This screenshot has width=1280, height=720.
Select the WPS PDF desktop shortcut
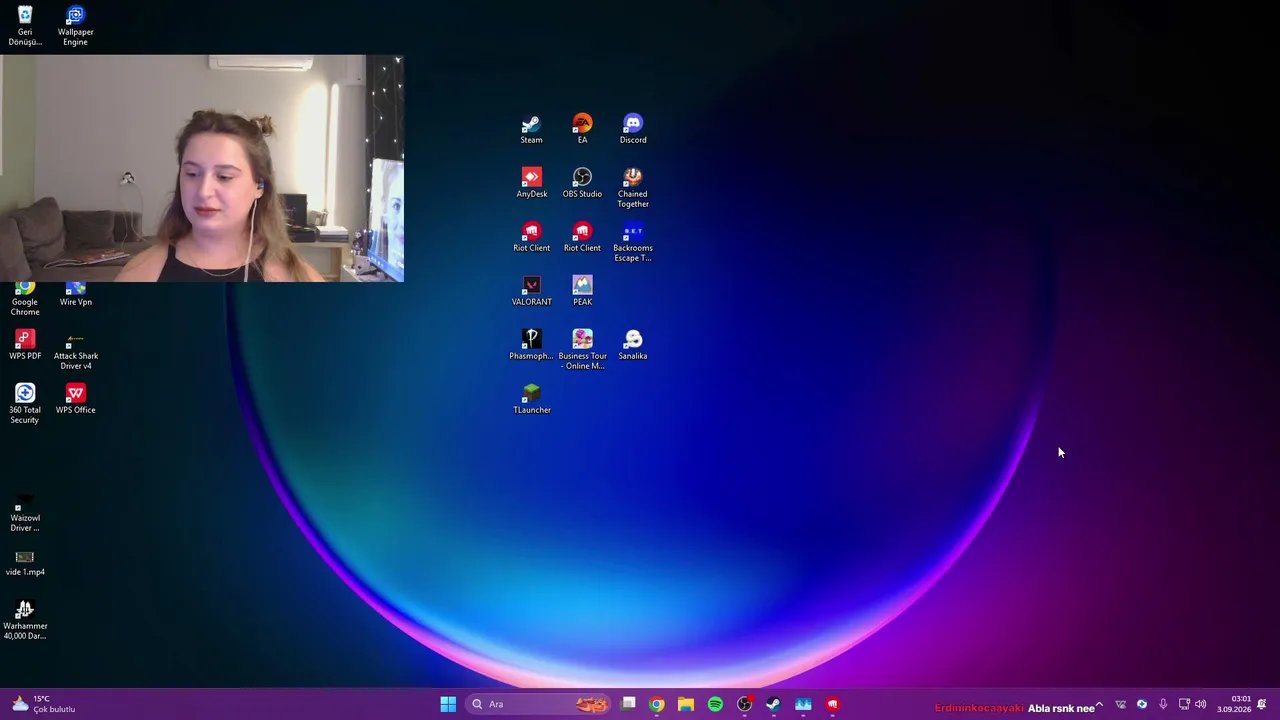(x=25, y=346)
